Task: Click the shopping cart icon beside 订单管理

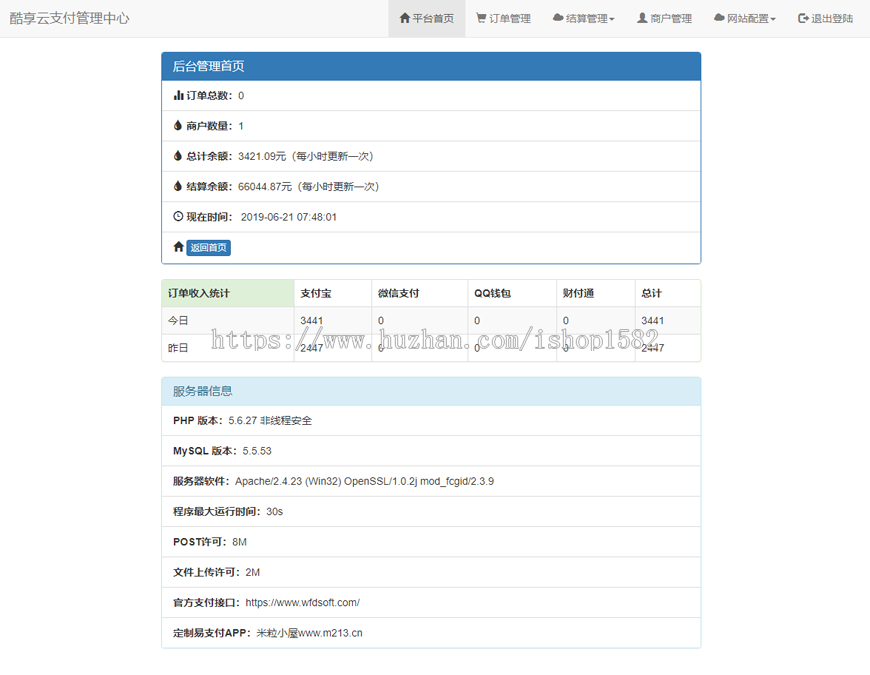Action: pos(480,17)
